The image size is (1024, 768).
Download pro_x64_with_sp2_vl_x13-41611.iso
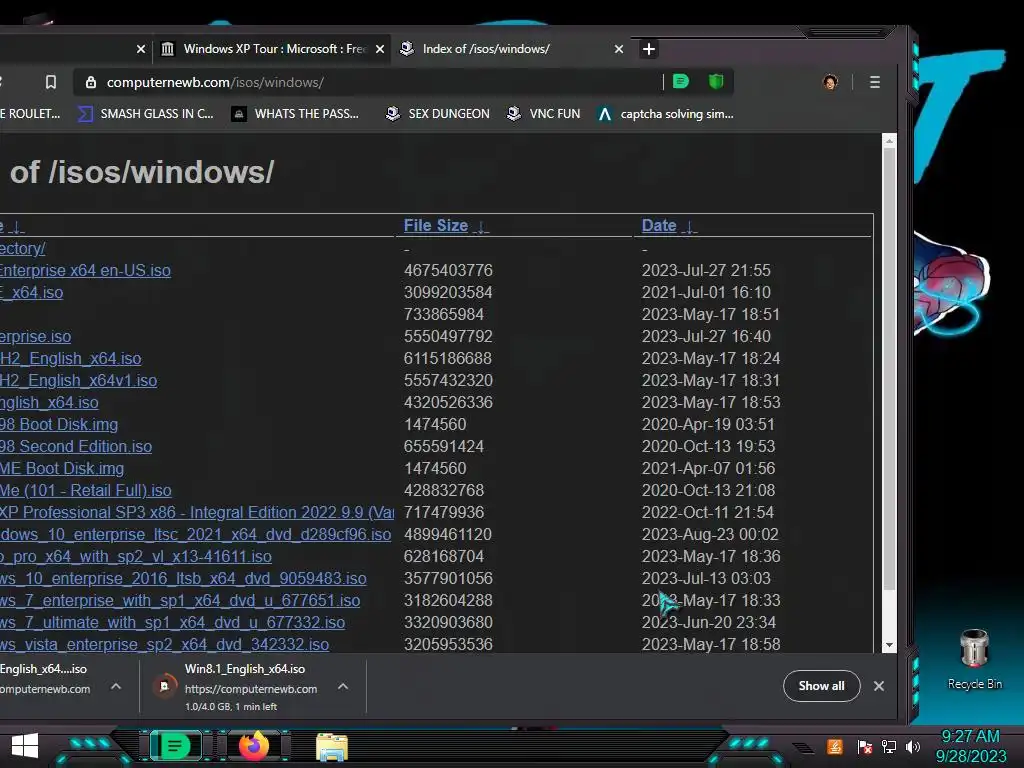136,556
